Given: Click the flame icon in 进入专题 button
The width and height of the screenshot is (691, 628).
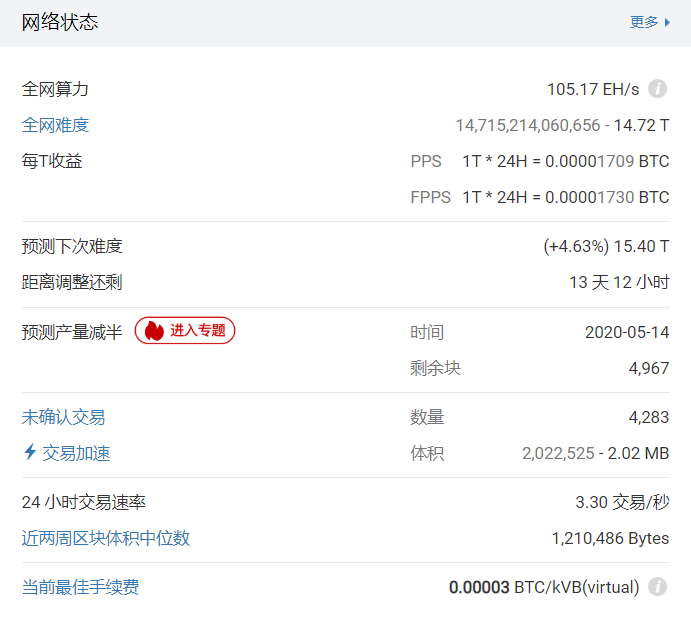Looking at the screenshot, I should tap(154, 331).
